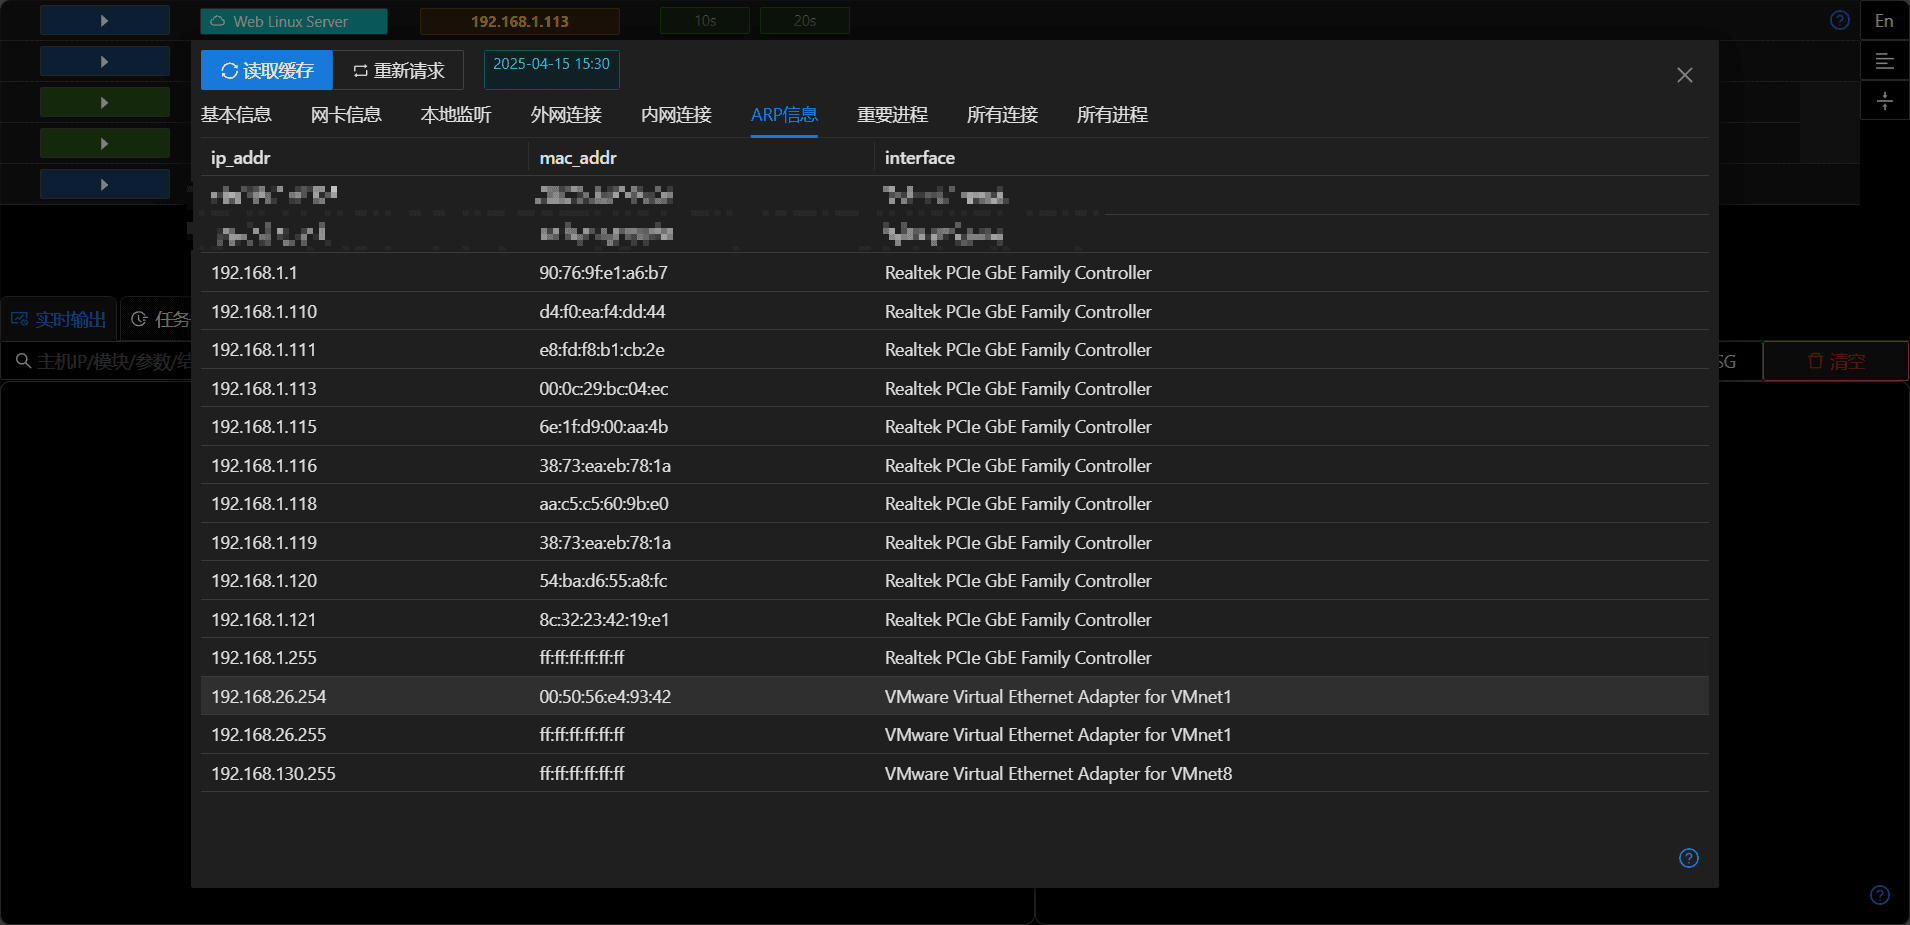Viewport: 1910px width, 925px height.
Task: Click the ip_addr column header
Action: 240,158
